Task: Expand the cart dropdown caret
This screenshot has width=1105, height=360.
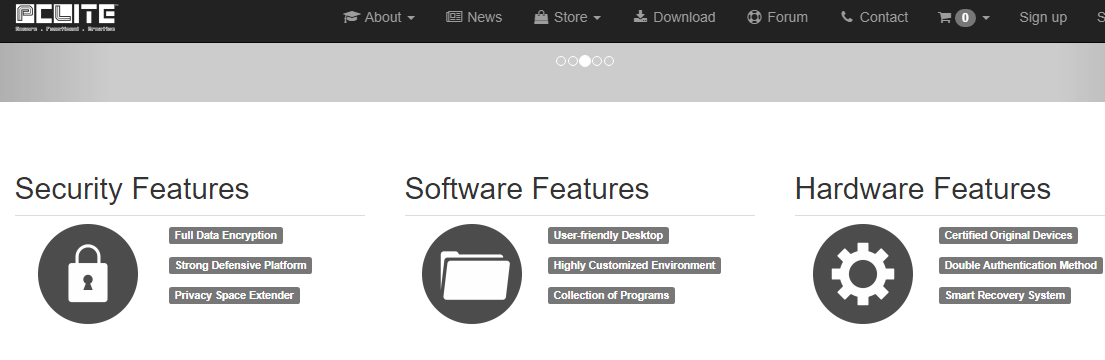Action: 986,18
